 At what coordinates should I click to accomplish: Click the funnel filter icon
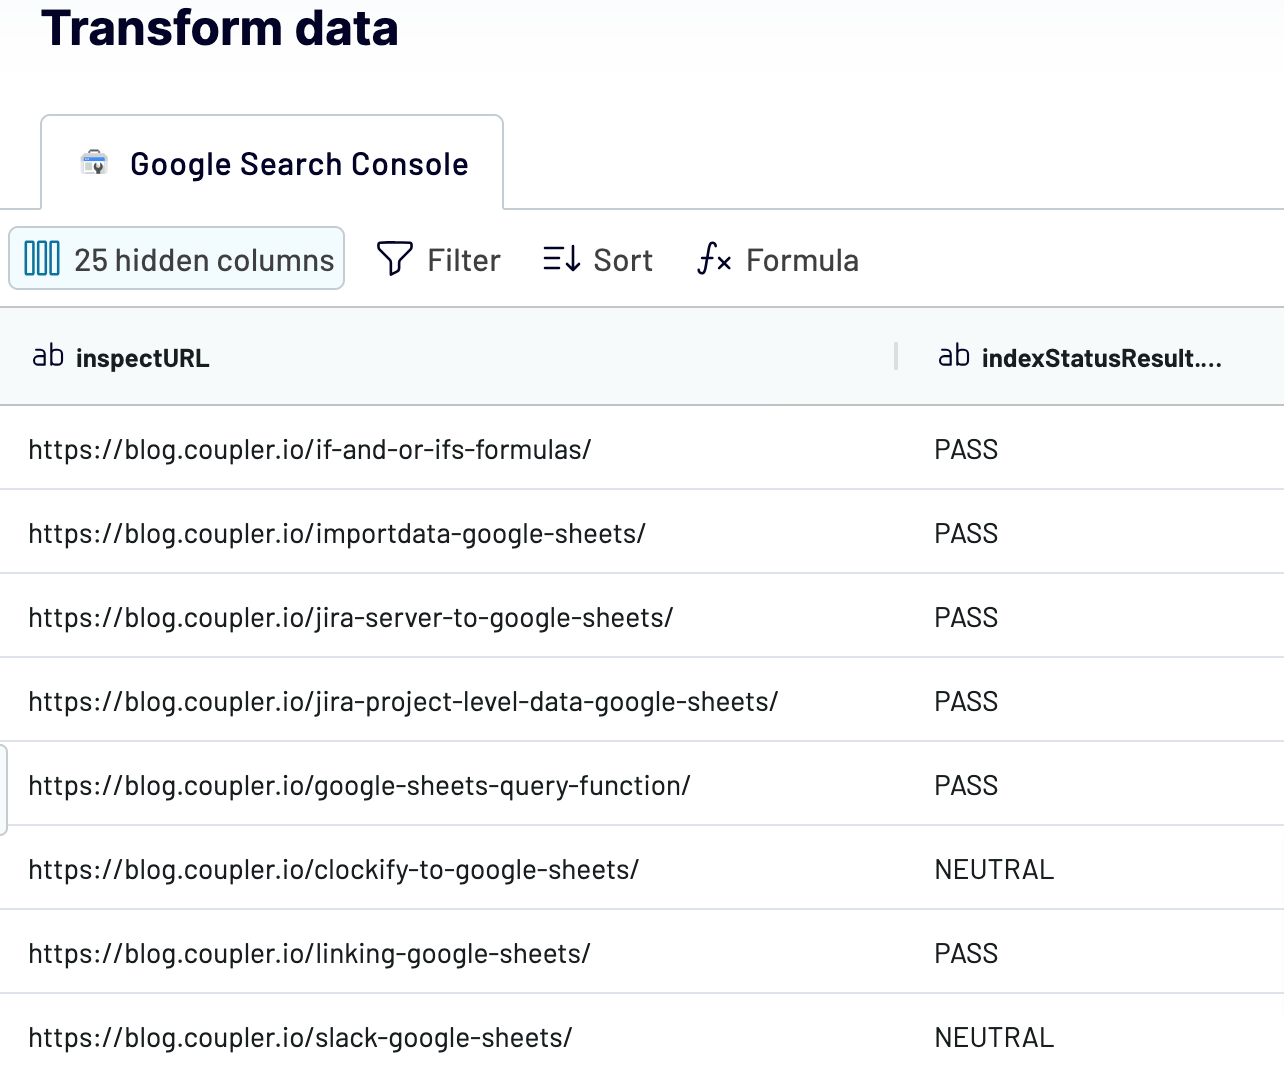click(x=394, y=259)
